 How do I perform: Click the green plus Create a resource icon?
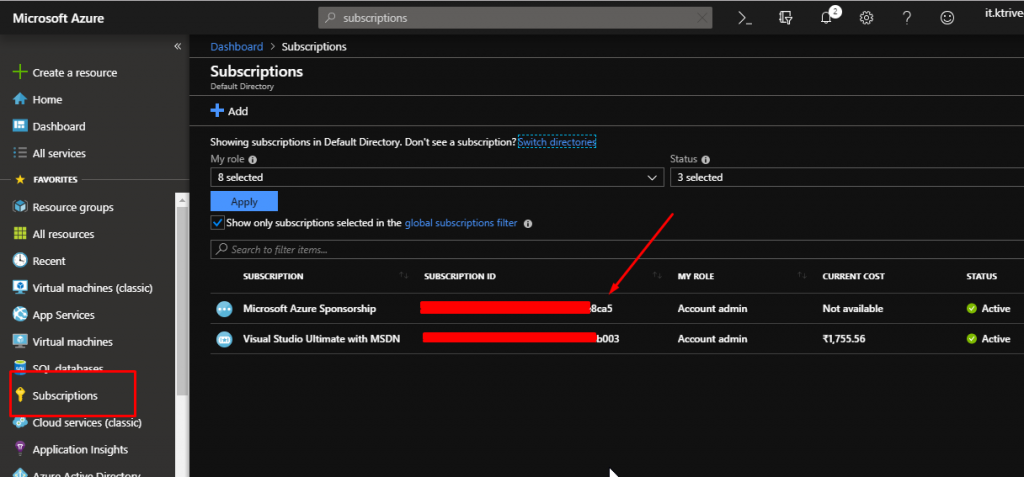(x=20, y=72)
